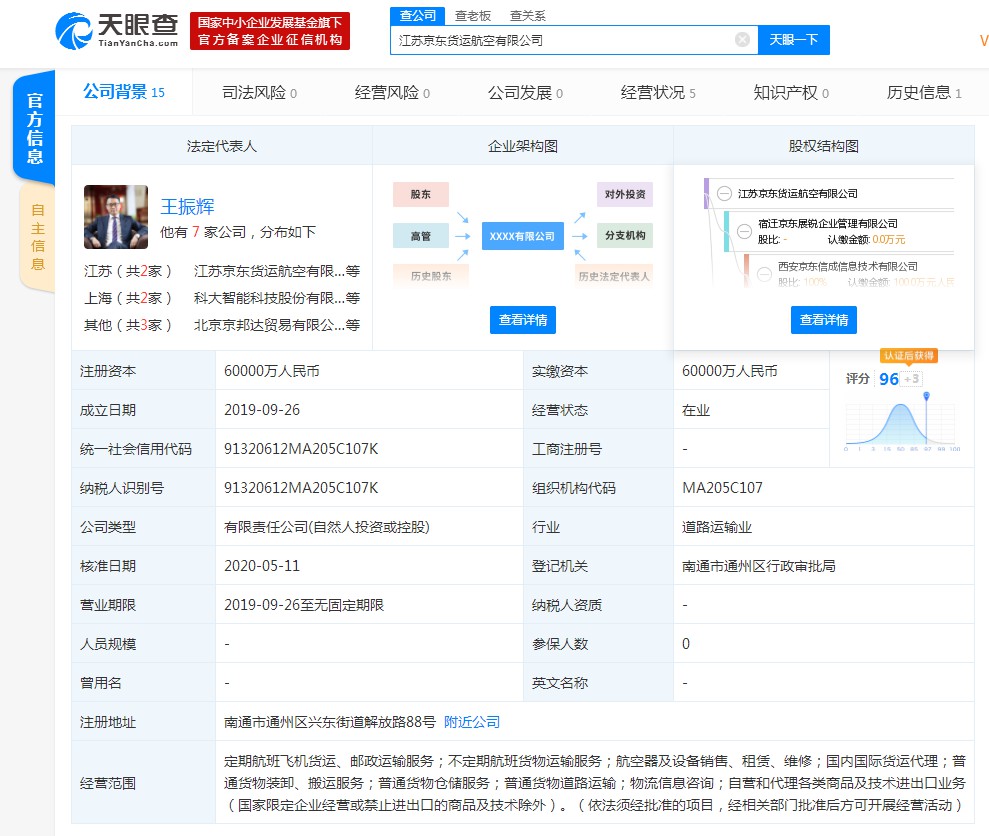
Task: Click the credit code 91320612MA205C107K under 统一社会信用代码
Action: click(301, 449)
